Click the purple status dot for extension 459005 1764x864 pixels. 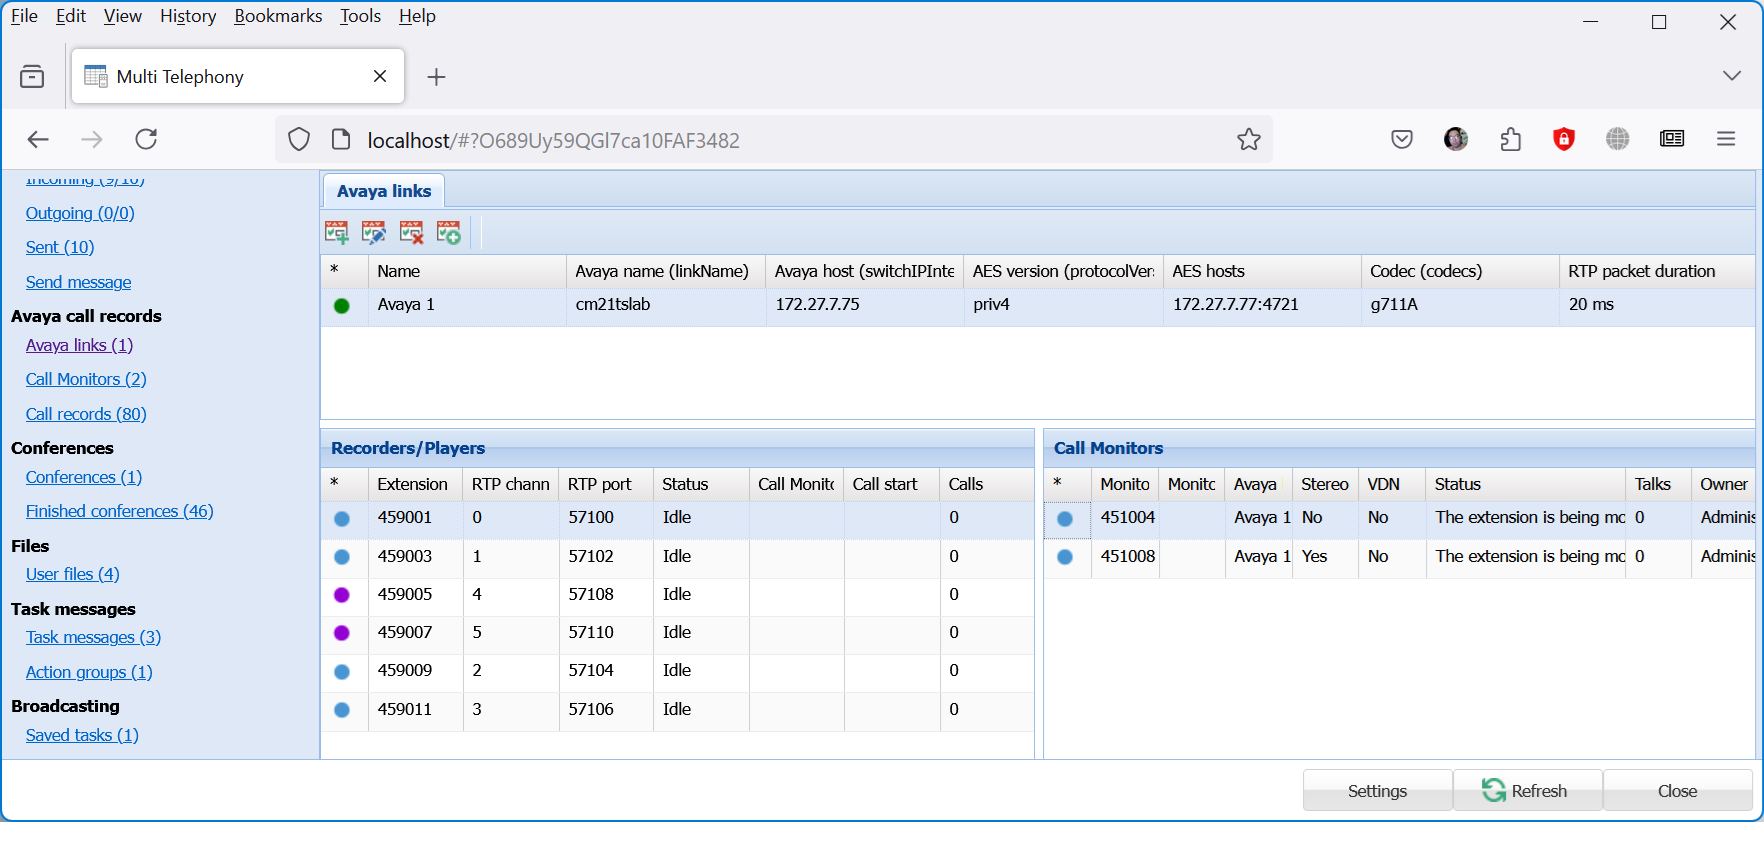tap(342, 595)
